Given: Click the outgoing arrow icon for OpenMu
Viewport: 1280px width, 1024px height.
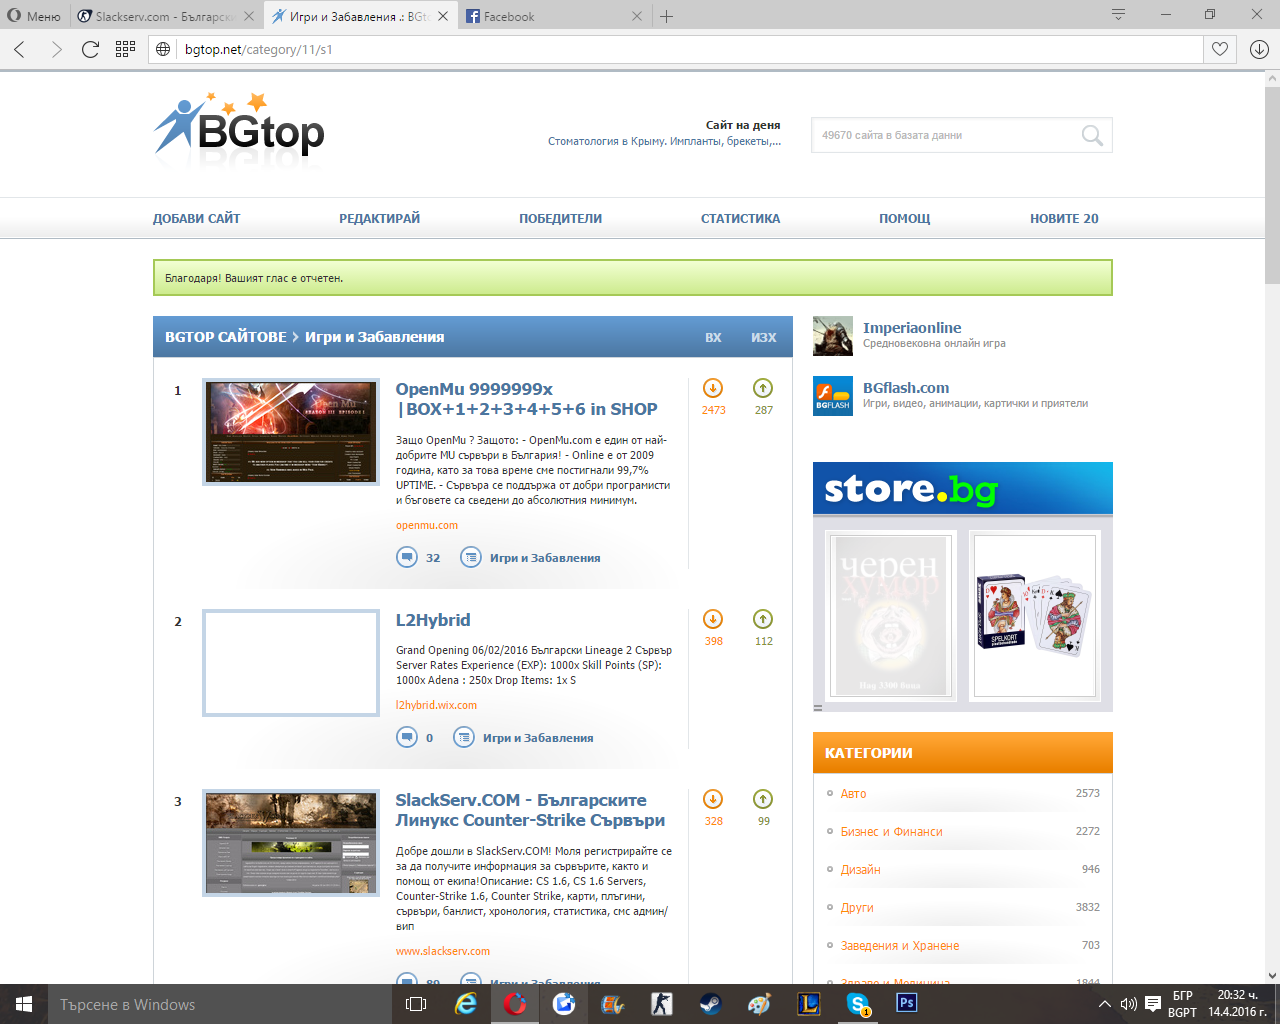Looking at the screenshot, I should tap(763, 388).
